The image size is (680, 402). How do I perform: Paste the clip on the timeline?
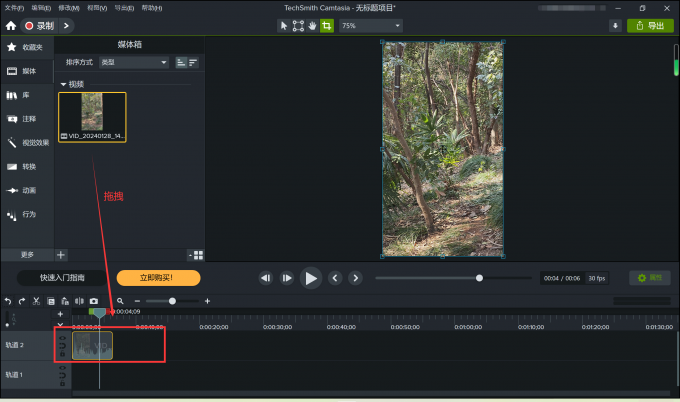point(65,301)
